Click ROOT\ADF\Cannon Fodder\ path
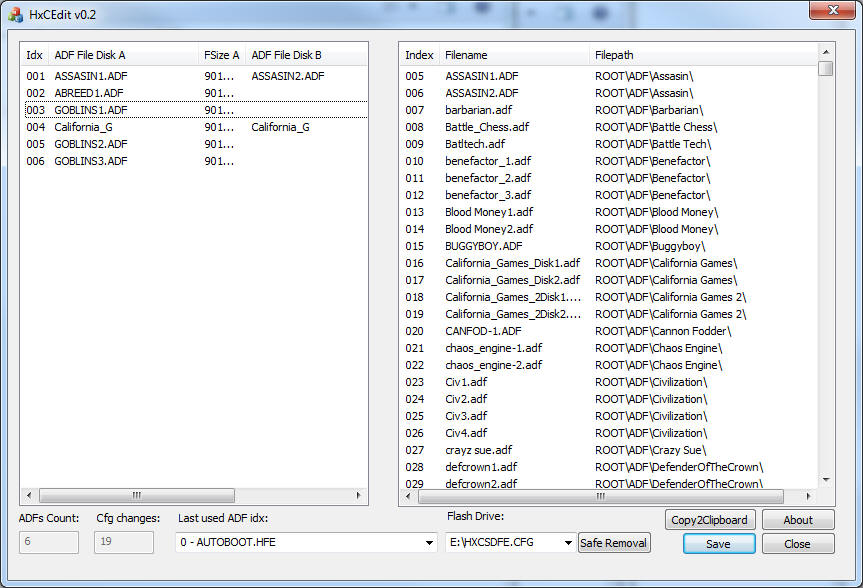Viewport: 863px width, 588px height. 663,331
